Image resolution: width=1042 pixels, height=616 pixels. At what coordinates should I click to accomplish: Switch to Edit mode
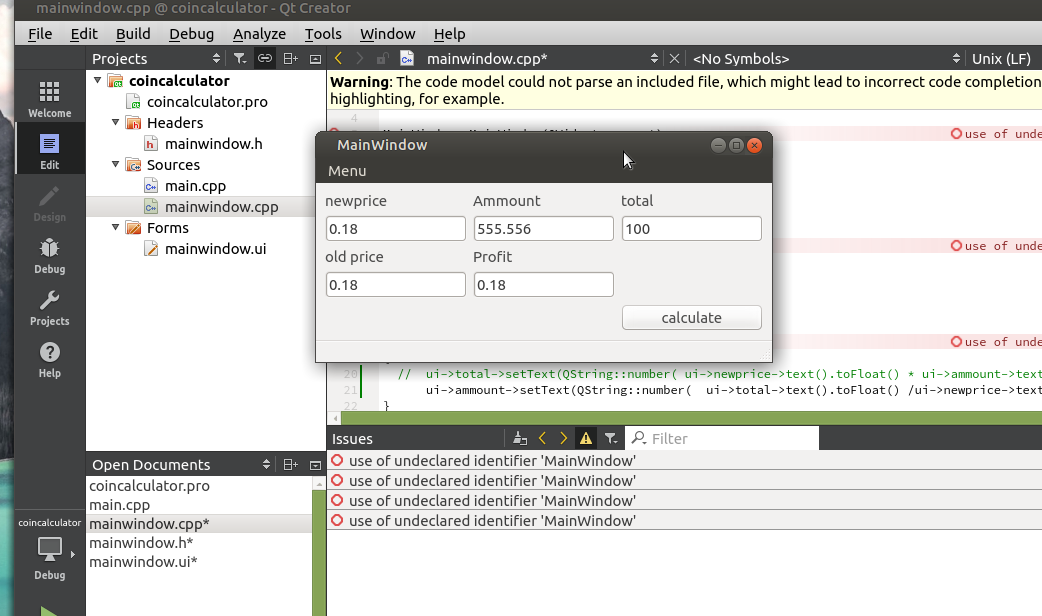click(x=50, y=151)
